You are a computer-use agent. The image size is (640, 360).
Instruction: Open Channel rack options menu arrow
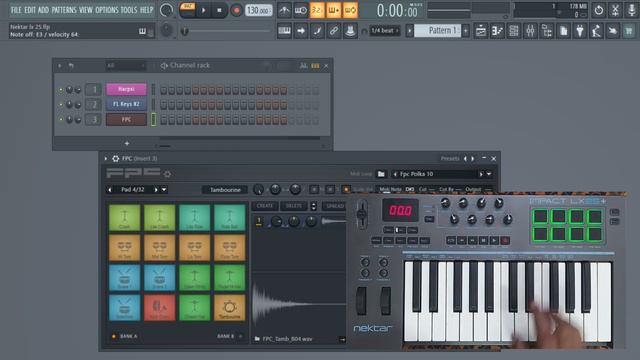click(x=60, y=65)
